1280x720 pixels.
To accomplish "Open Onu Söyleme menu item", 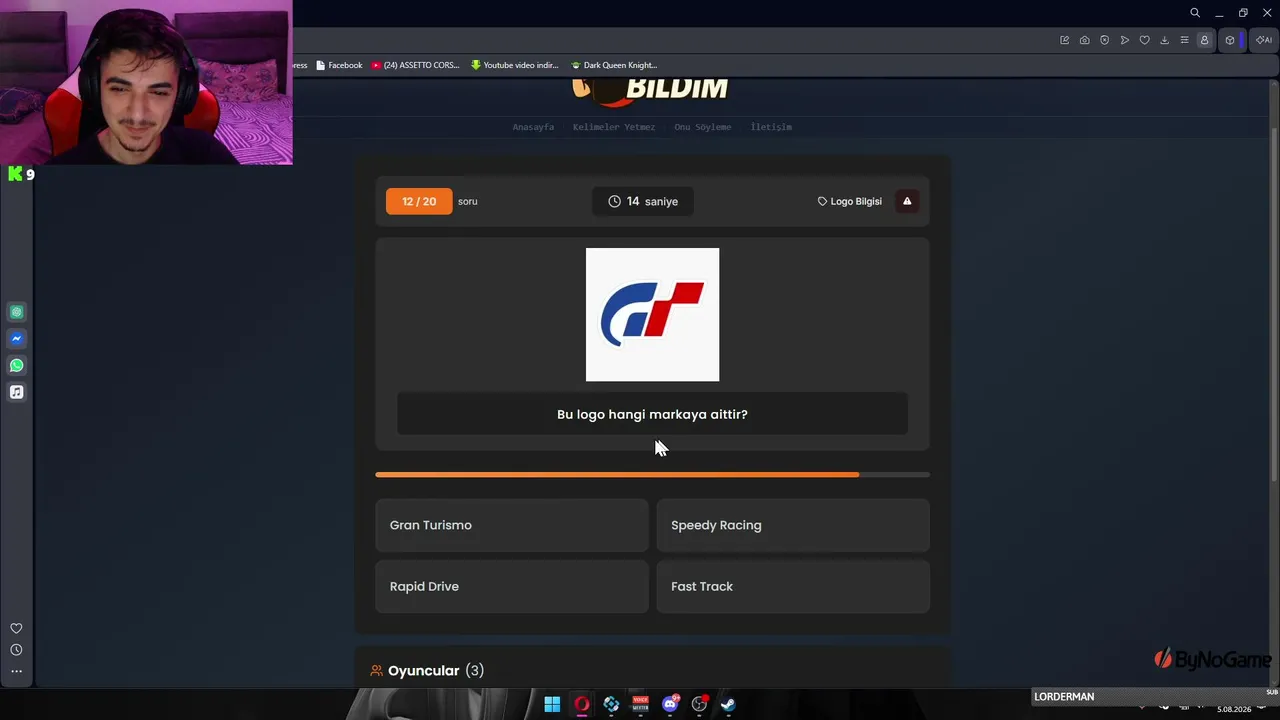I will tap(703, 127).
